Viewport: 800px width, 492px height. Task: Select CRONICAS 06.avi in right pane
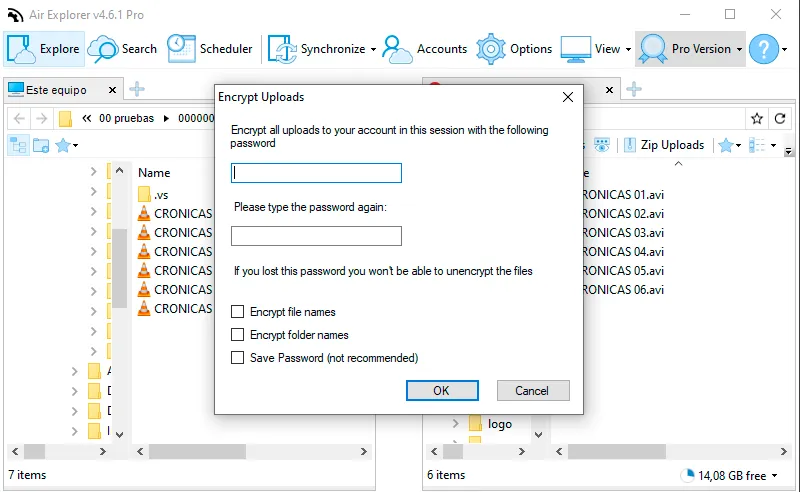pos(623,289)
